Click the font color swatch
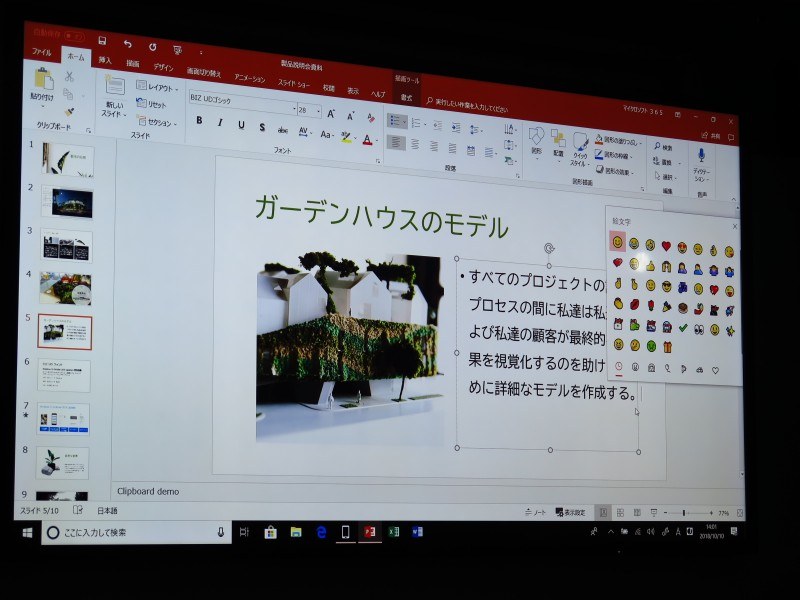The image size is (800, 600). click(x=367, y=140)
